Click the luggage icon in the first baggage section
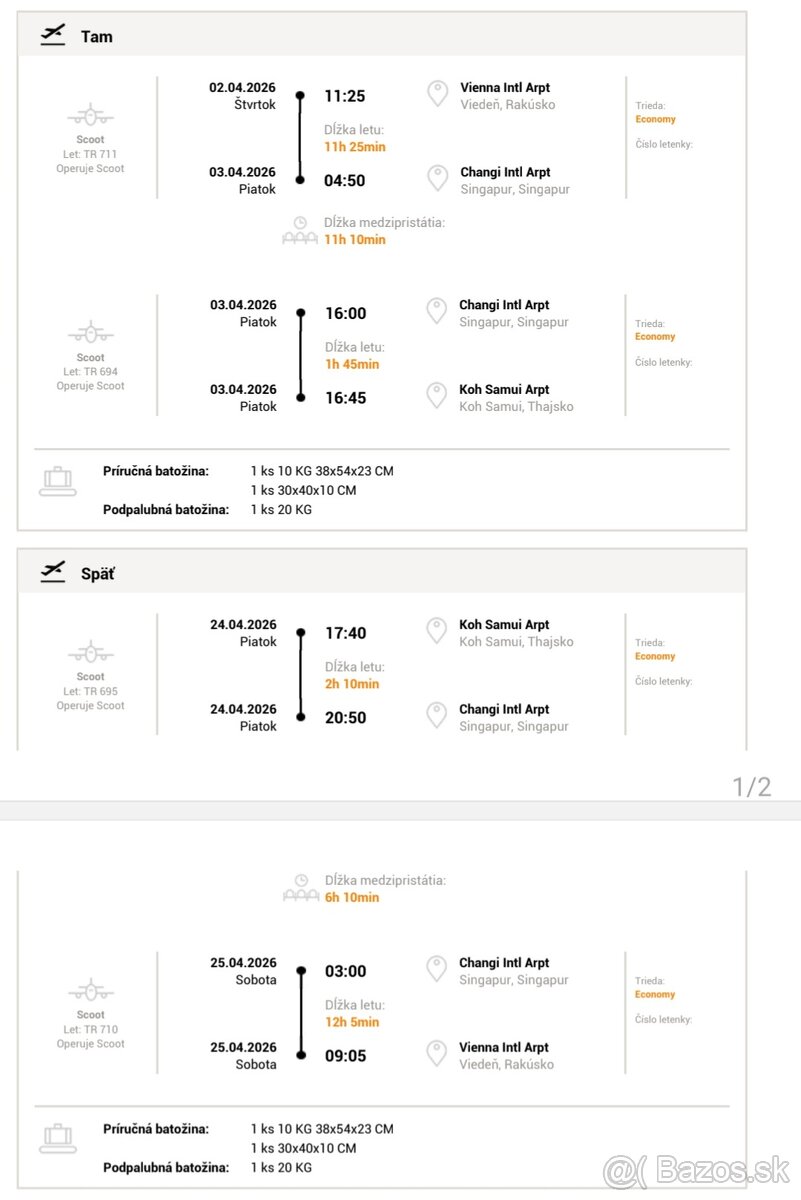Screen dimensions: 801x1200 [58, 481]
